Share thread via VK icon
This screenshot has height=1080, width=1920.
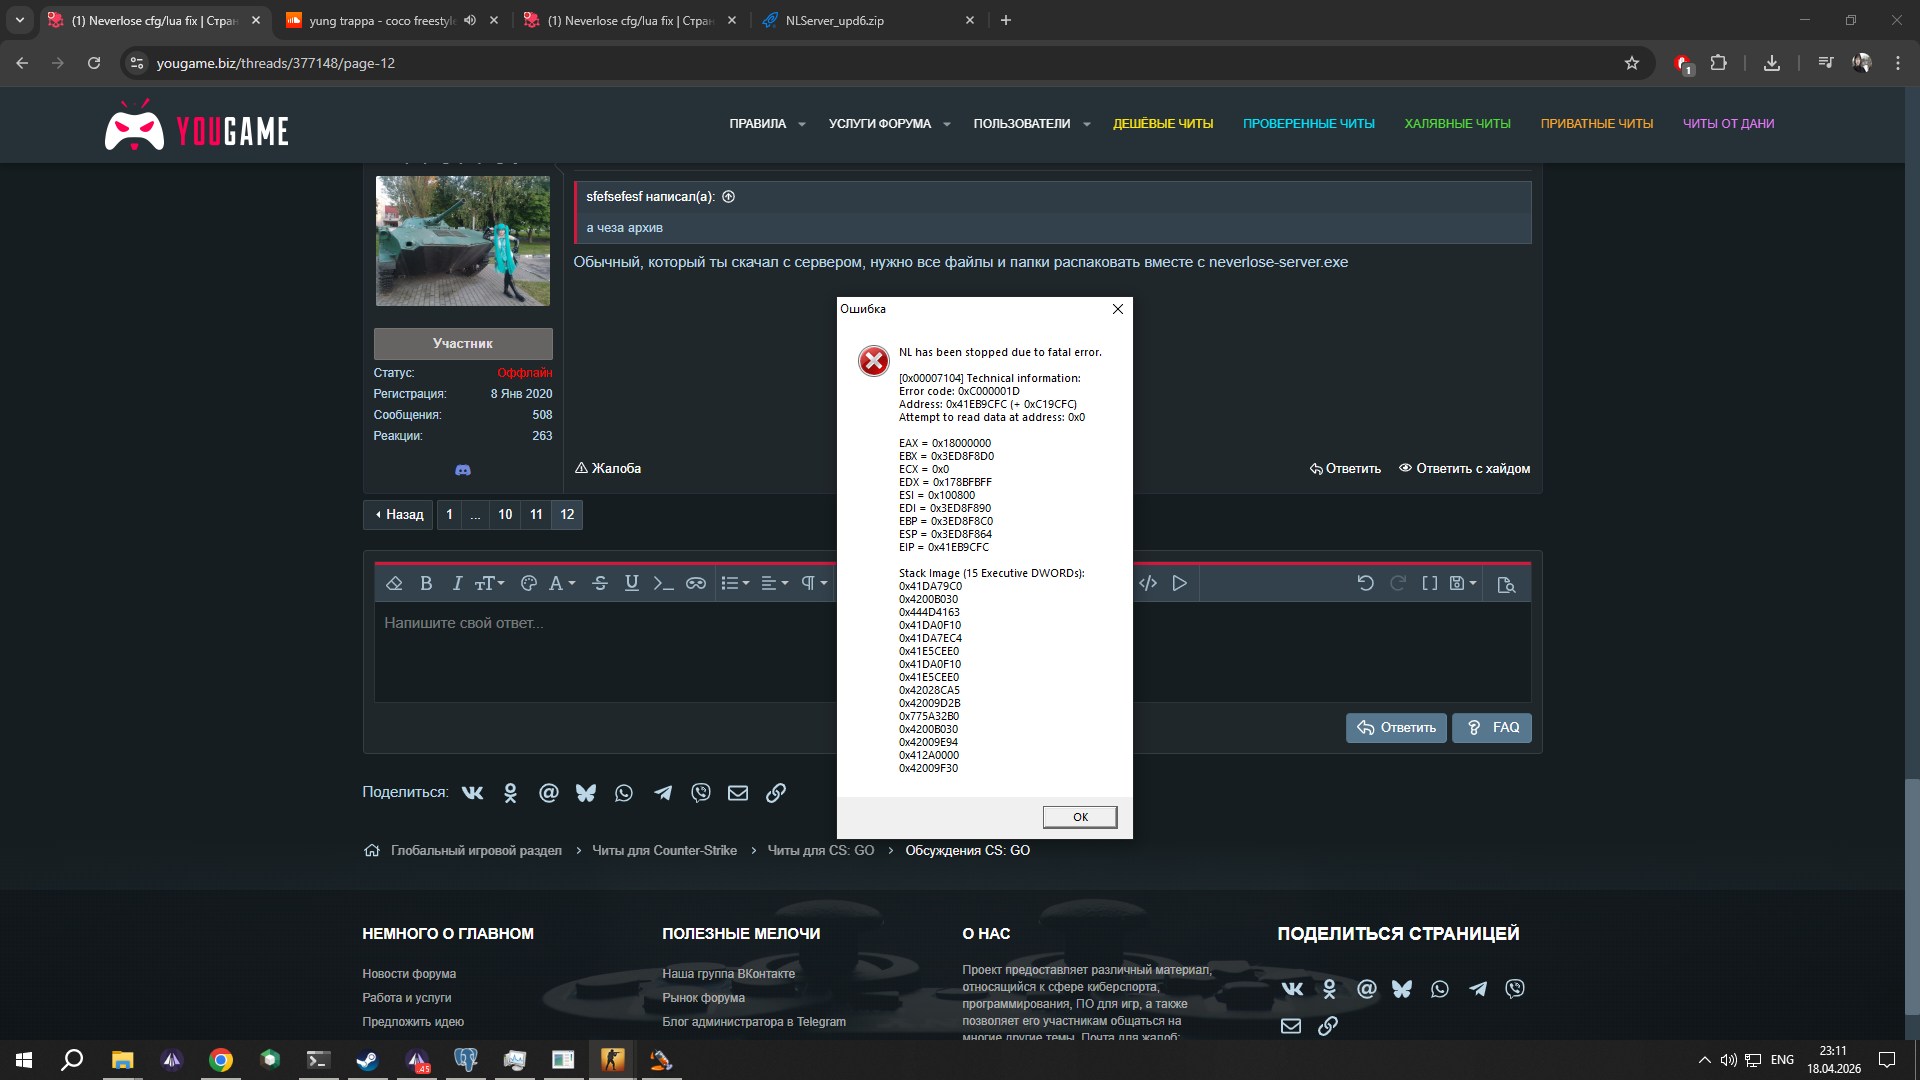point(472,793)
